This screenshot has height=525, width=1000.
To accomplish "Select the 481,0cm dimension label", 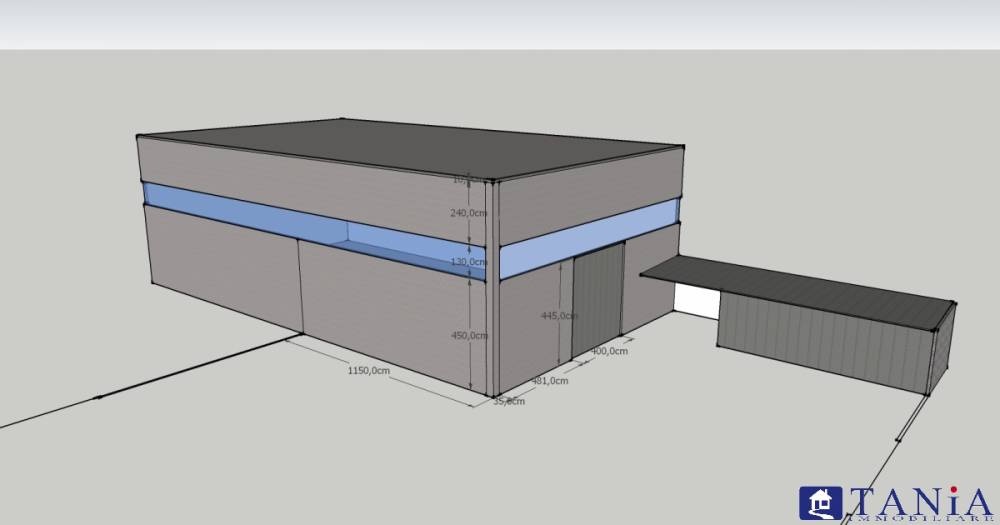I will [549, 380].
